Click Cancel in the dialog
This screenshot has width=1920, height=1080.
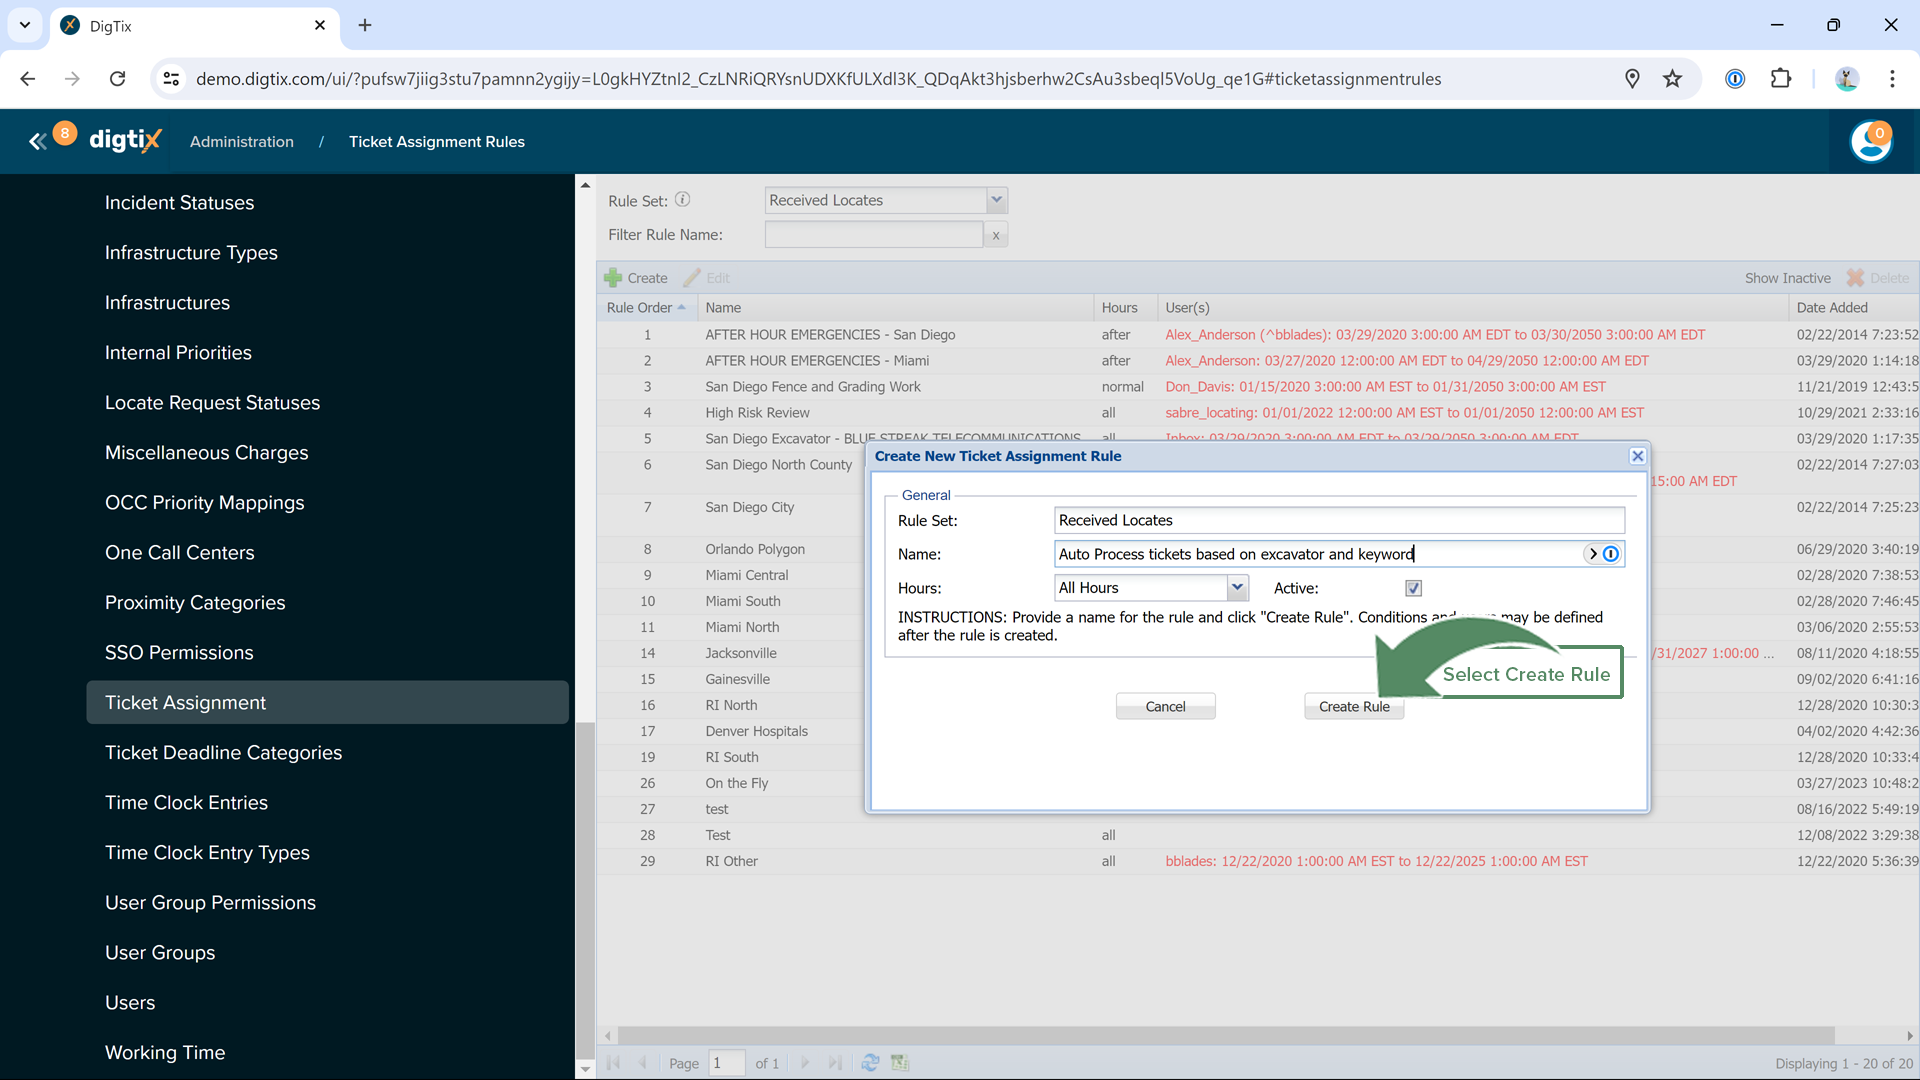[1165, 707]
